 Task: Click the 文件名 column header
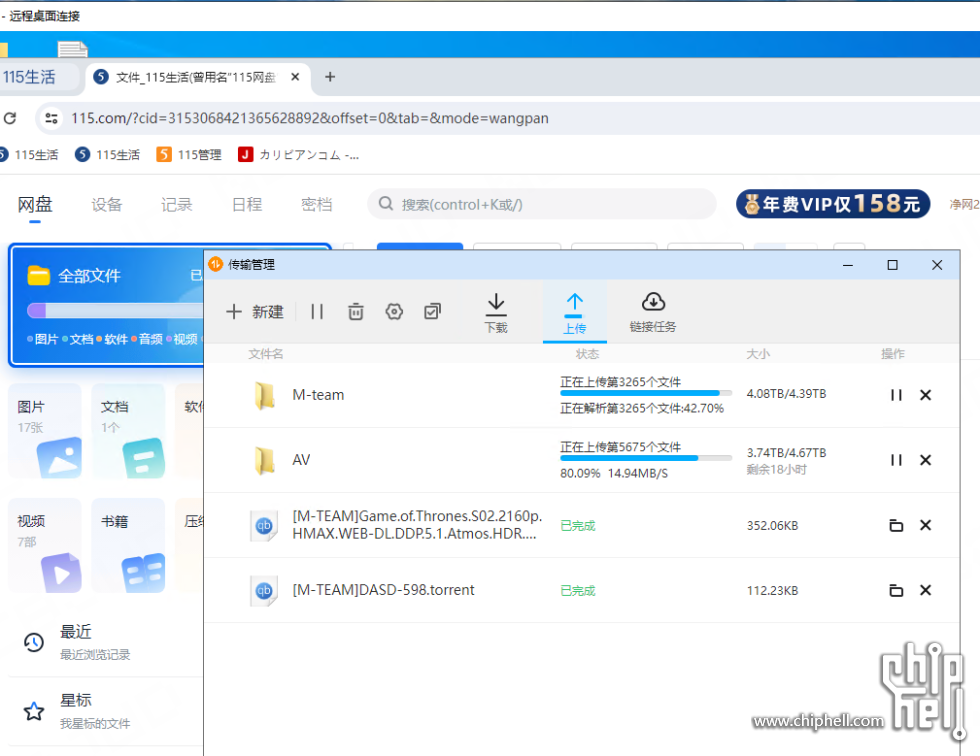266,354
